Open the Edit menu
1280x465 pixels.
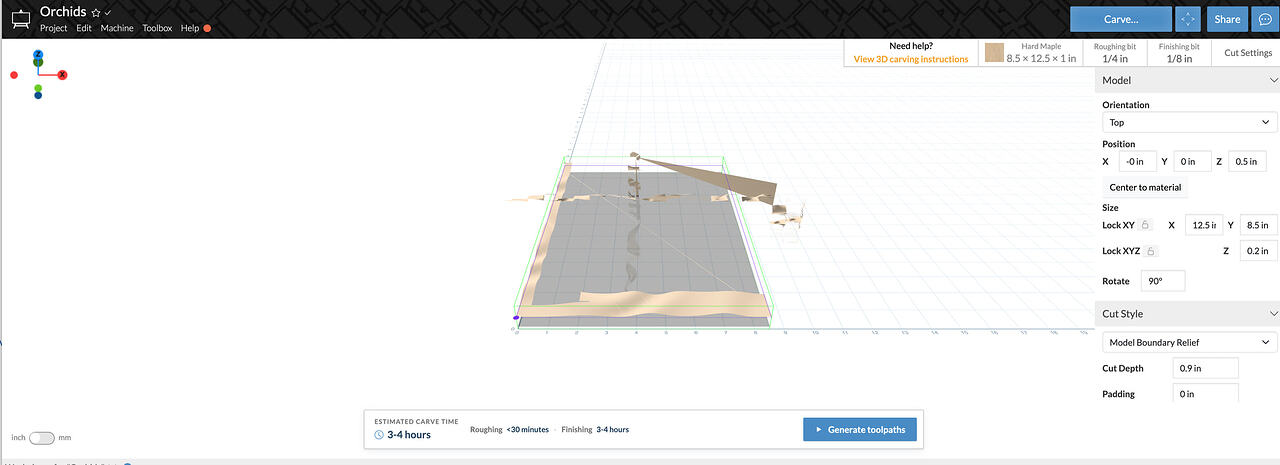pyautogui.click(x=84, y=28)
